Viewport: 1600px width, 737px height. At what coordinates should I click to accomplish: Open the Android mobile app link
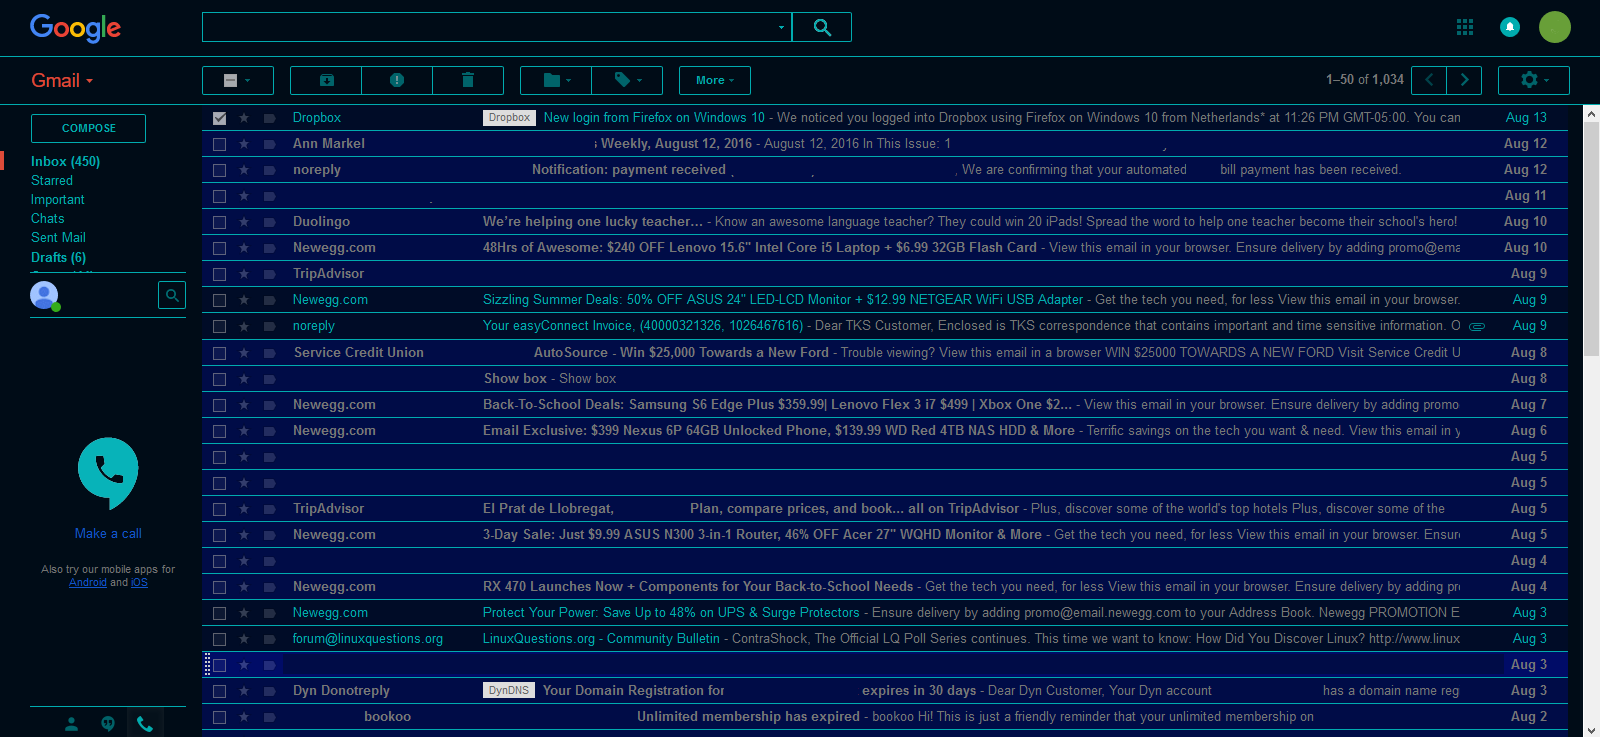tap(88, 583)
